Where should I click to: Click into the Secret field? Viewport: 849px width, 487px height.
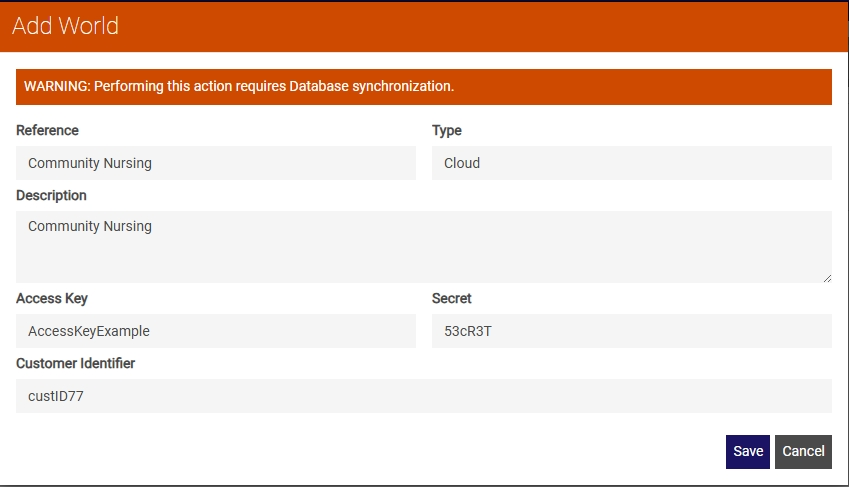[x=631, y=331]
